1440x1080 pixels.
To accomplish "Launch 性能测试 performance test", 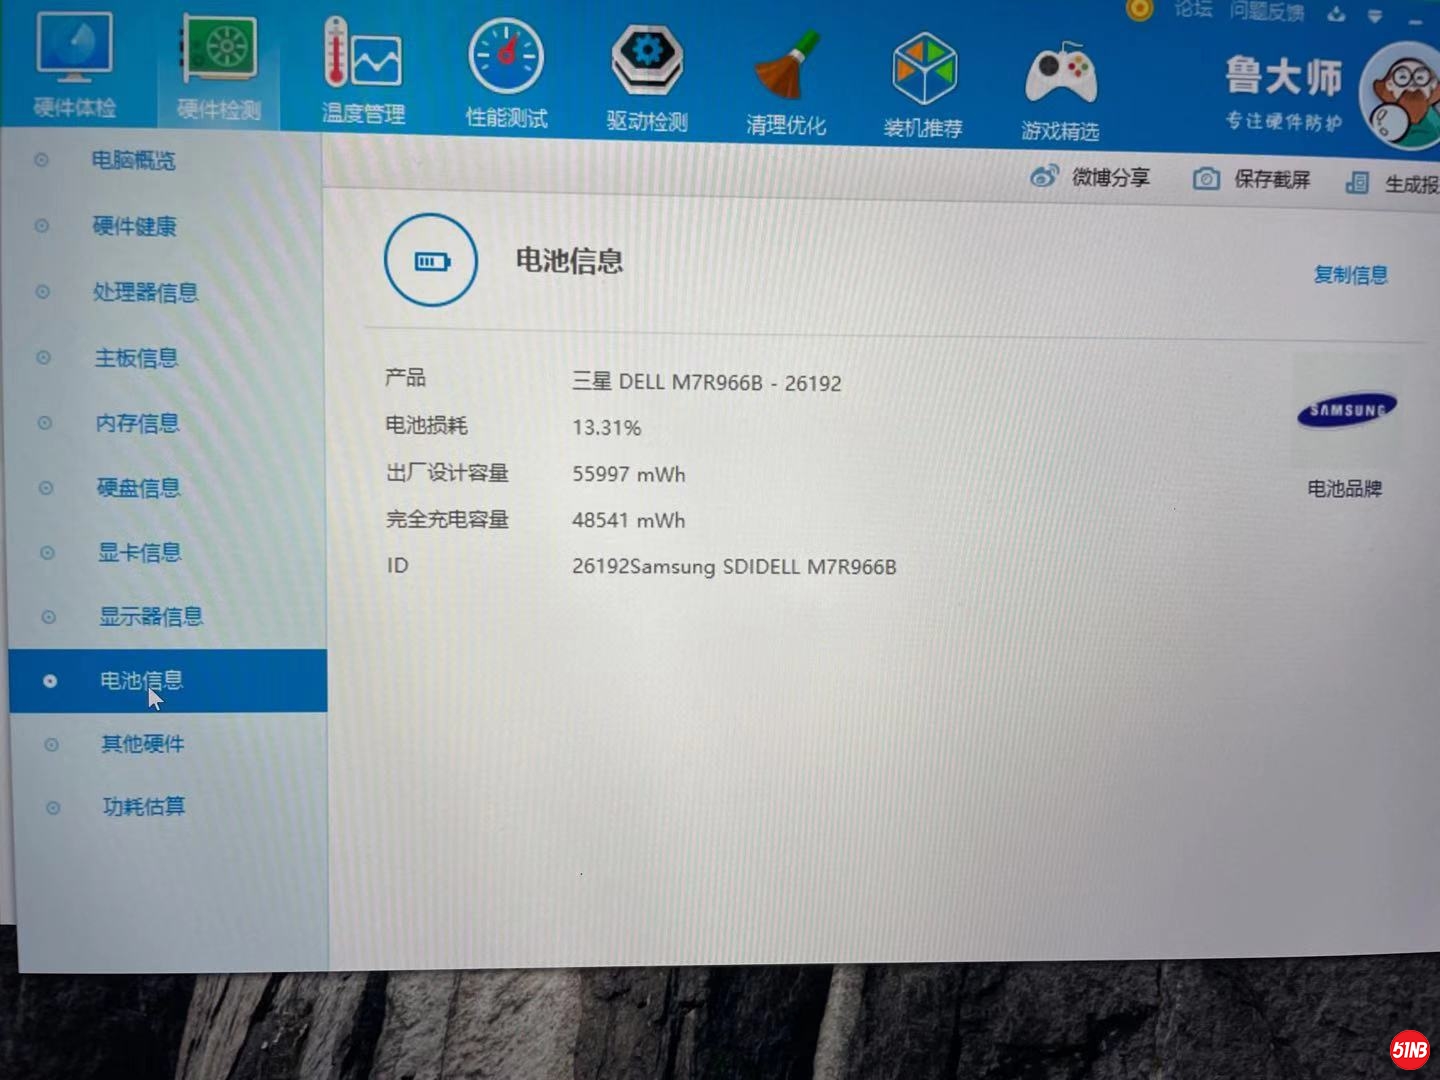I will (x=506, y=56).
